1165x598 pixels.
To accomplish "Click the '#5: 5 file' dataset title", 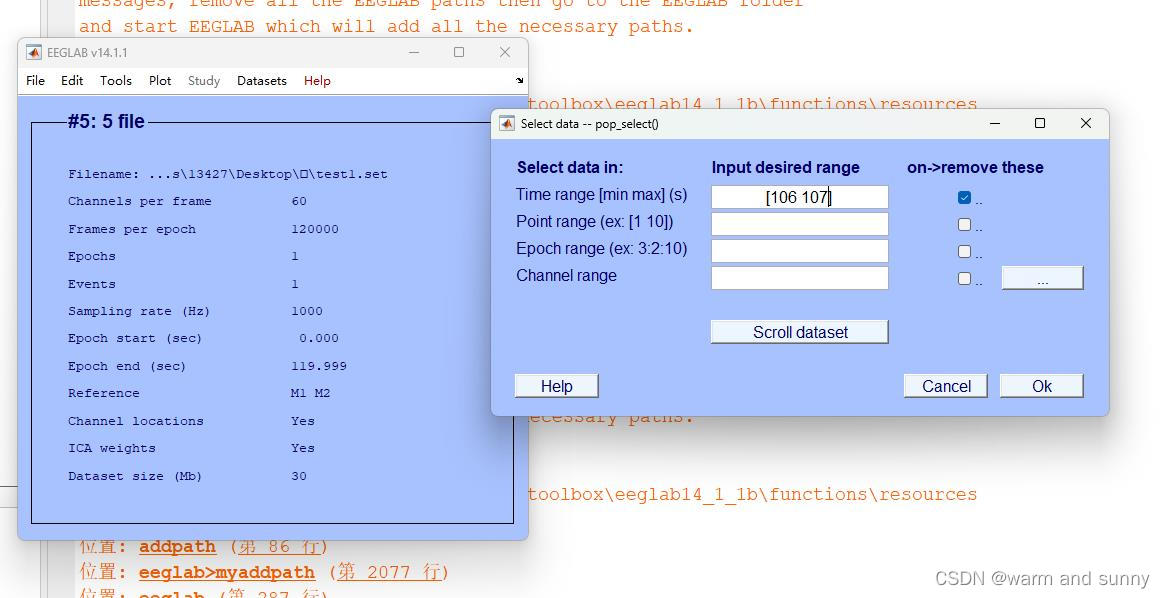I will (x=106, y=122).
